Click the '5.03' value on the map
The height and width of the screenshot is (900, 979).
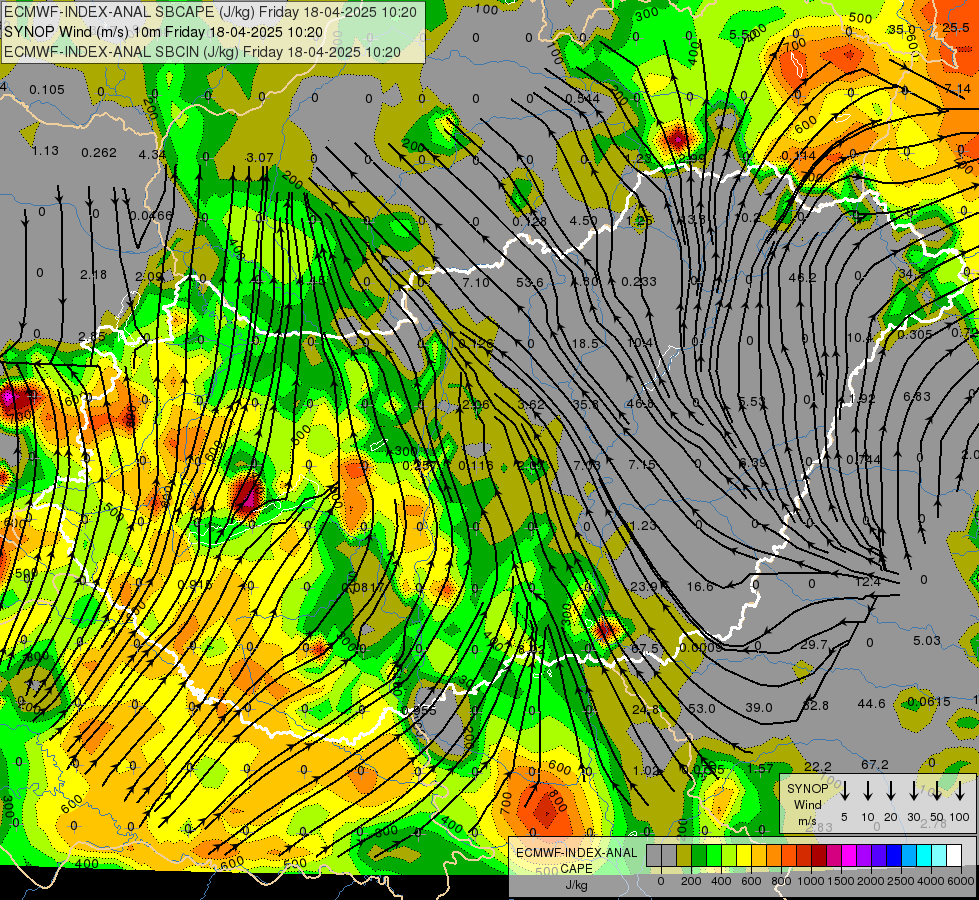(927, 641)
